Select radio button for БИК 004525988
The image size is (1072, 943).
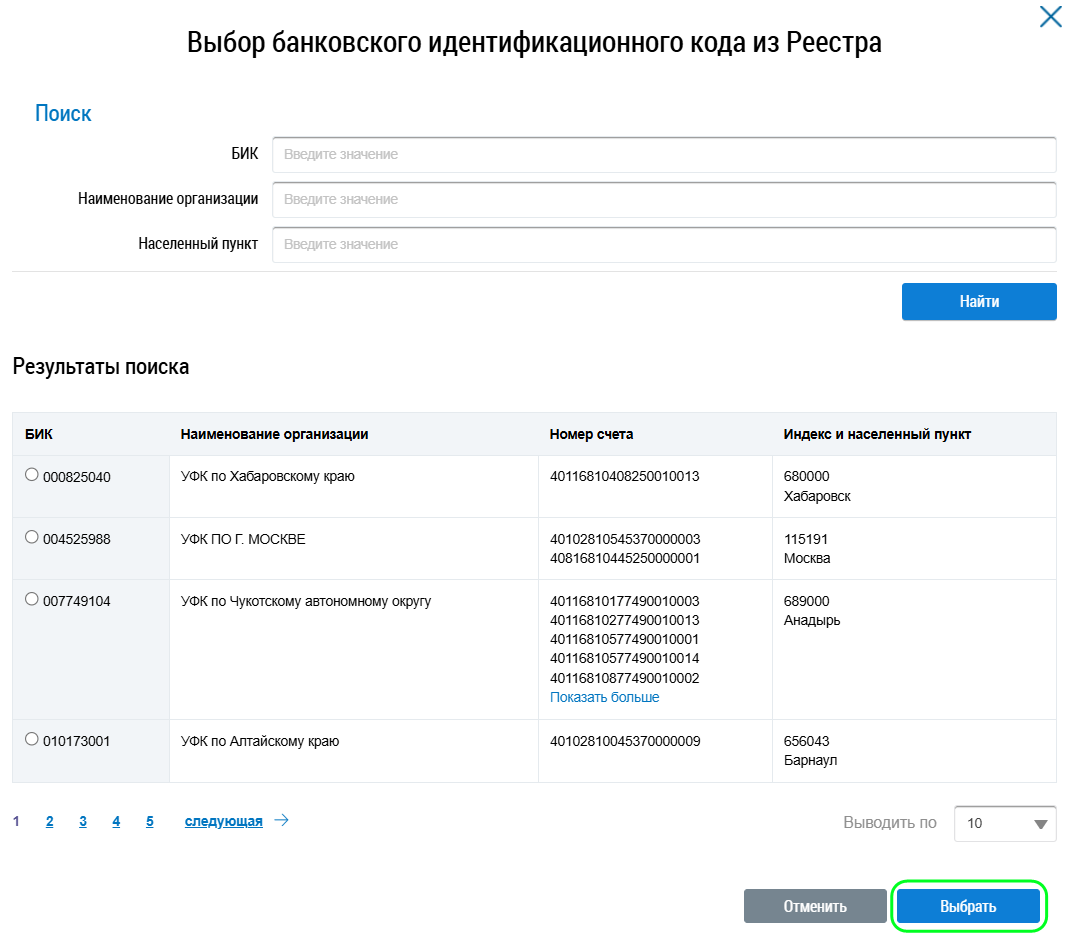(32, 538)
